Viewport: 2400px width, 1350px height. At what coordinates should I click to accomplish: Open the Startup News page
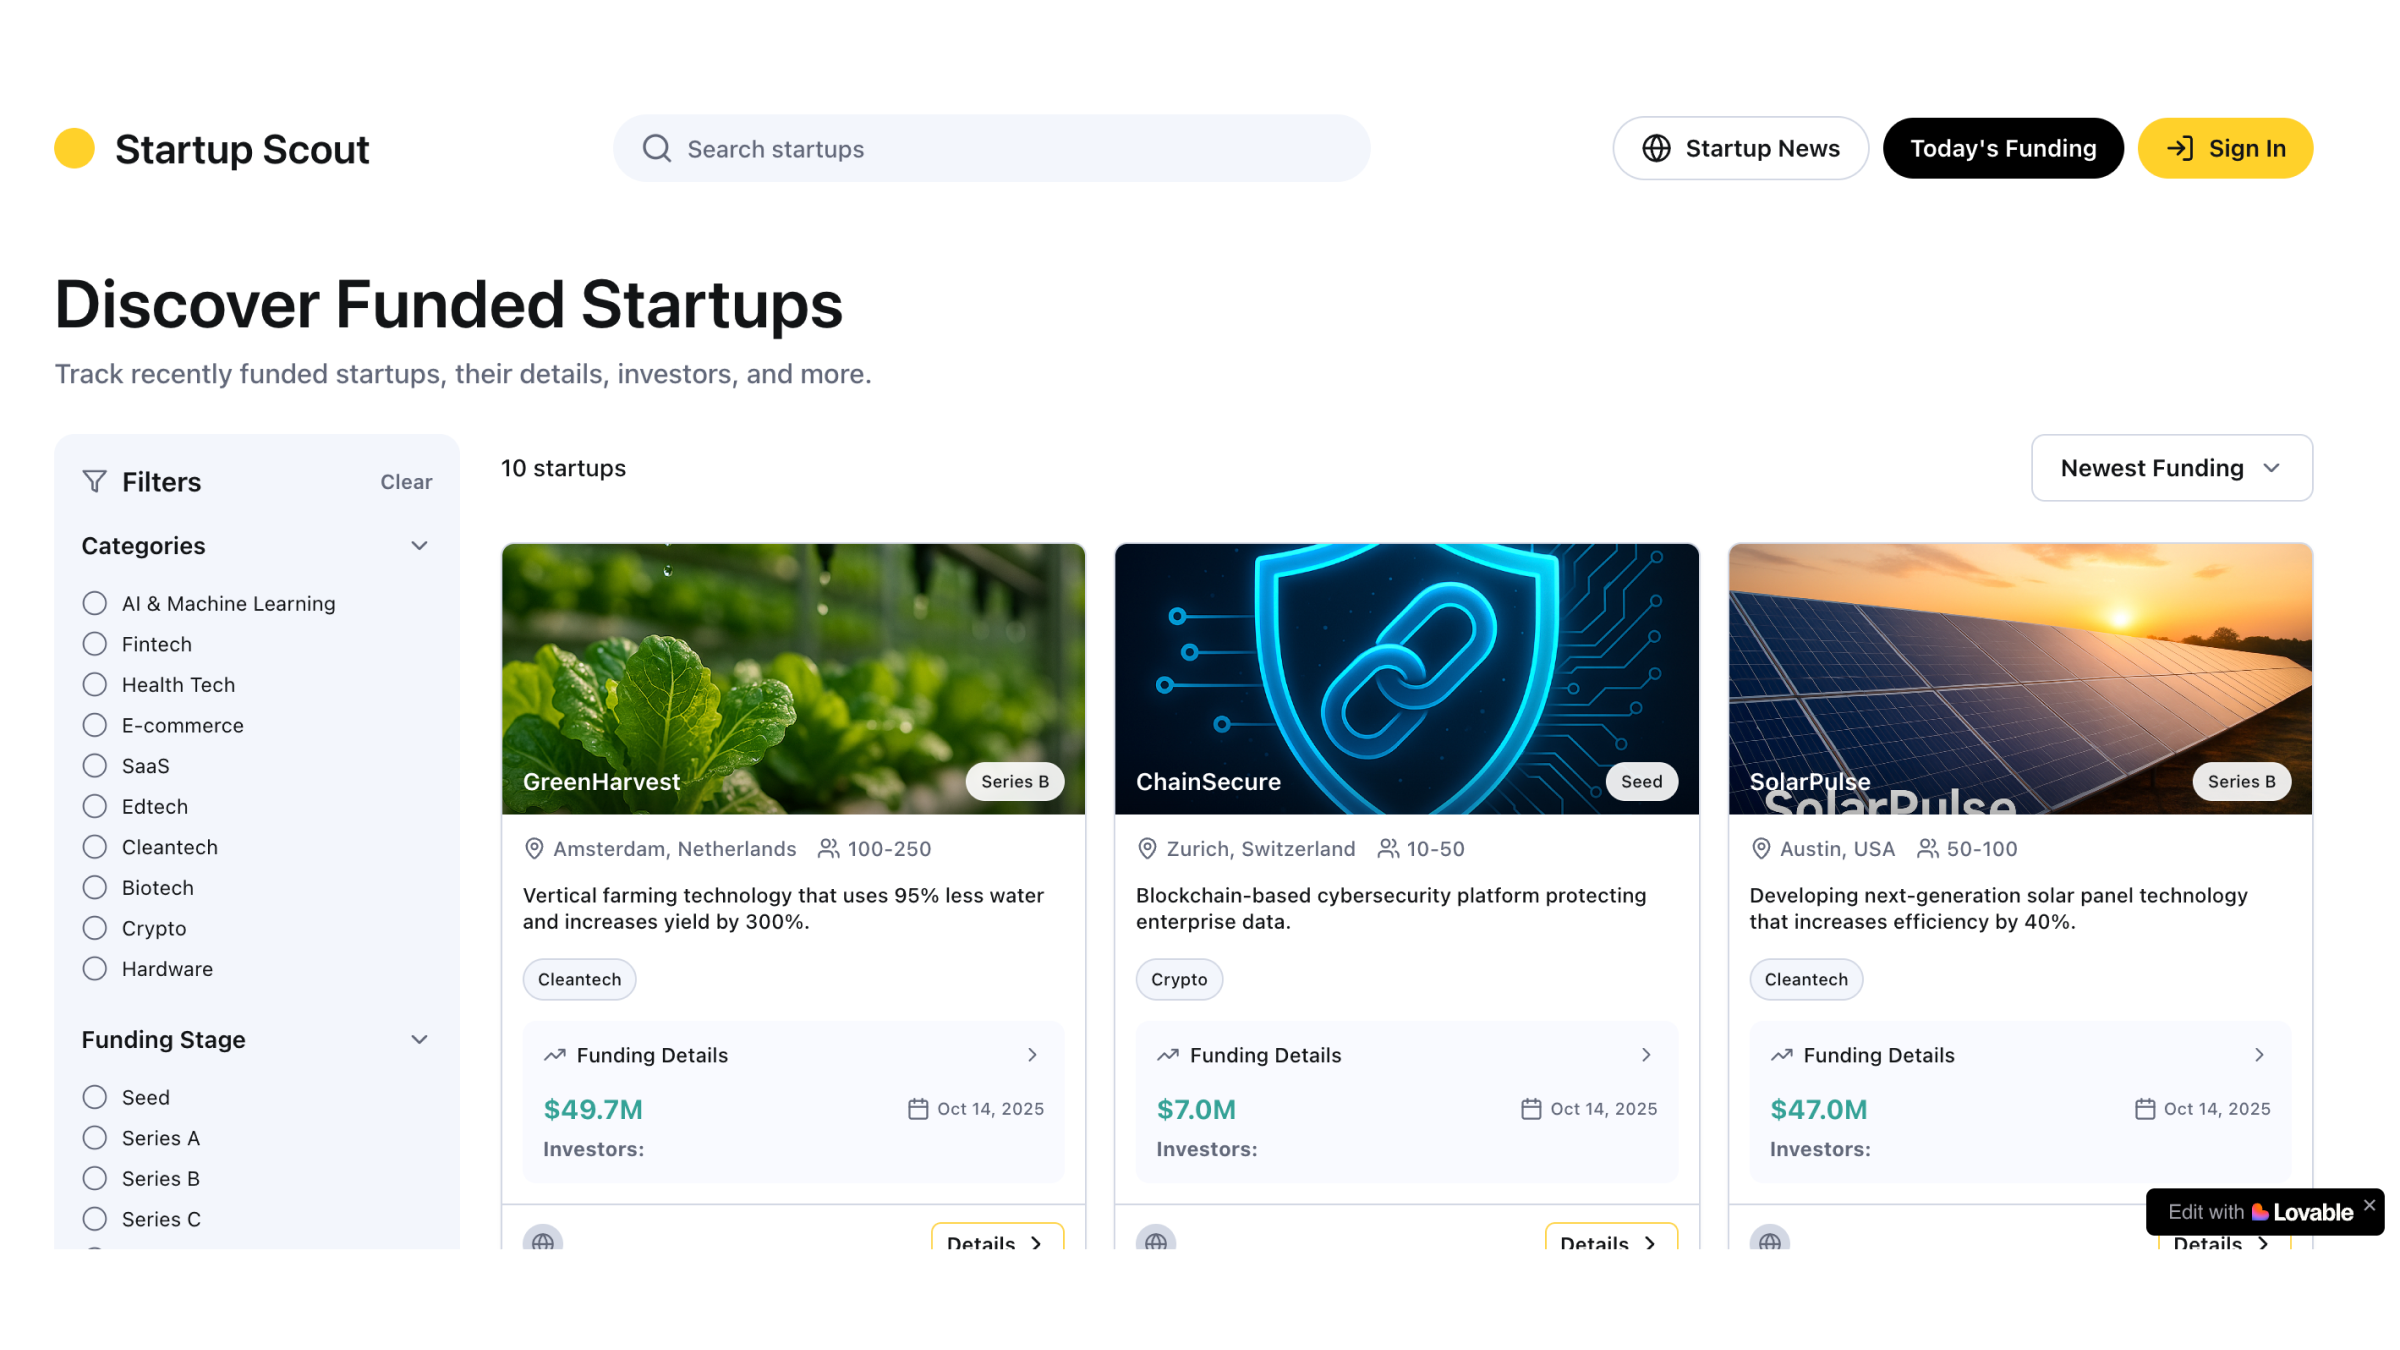(x=1740, y=149)
